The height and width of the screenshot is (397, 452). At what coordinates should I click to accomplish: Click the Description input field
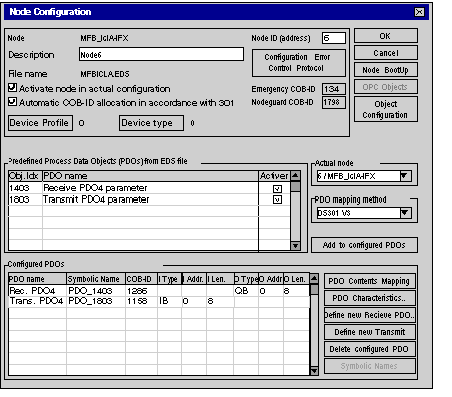[161, 54]
